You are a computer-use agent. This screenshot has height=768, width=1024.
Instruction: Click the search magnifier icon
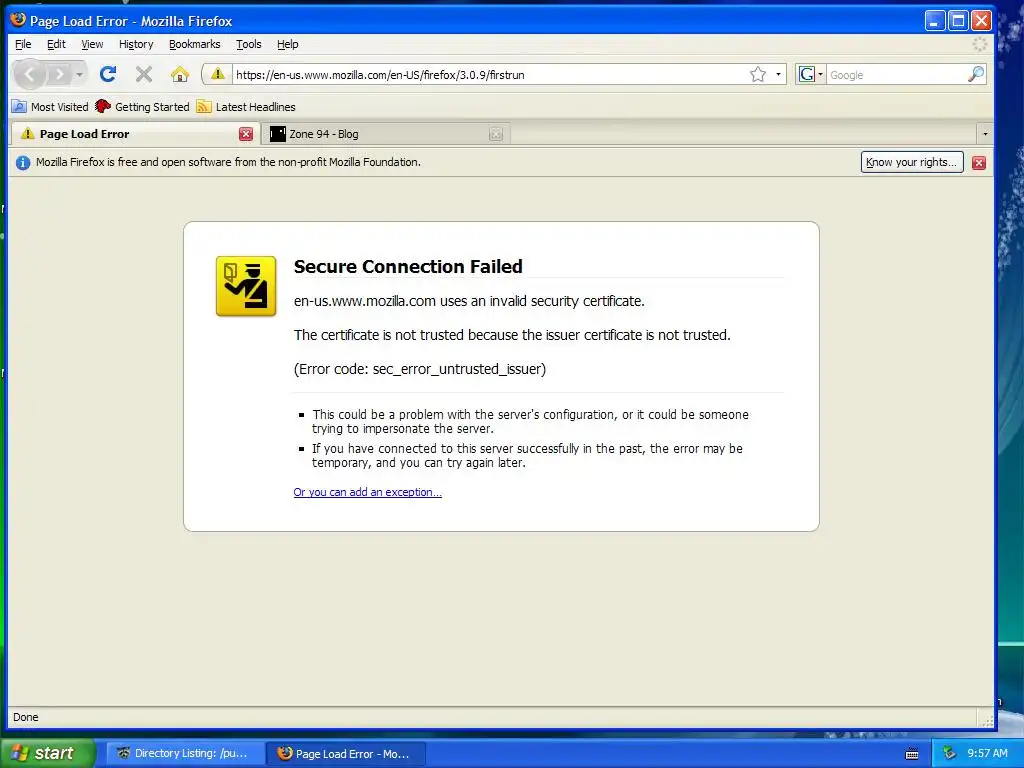click(976, 74)
